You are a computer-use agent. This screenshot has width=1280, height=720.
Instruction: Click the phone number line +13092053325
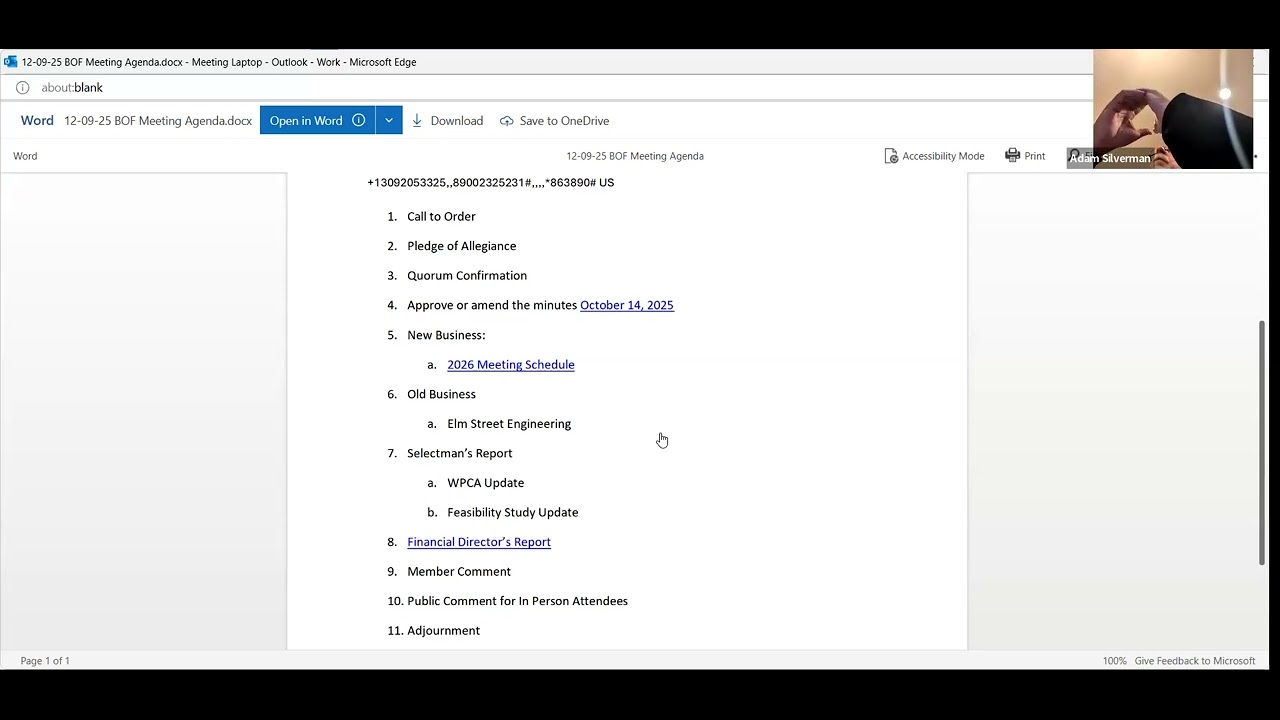pyautogui.click(x=491, y=183)
